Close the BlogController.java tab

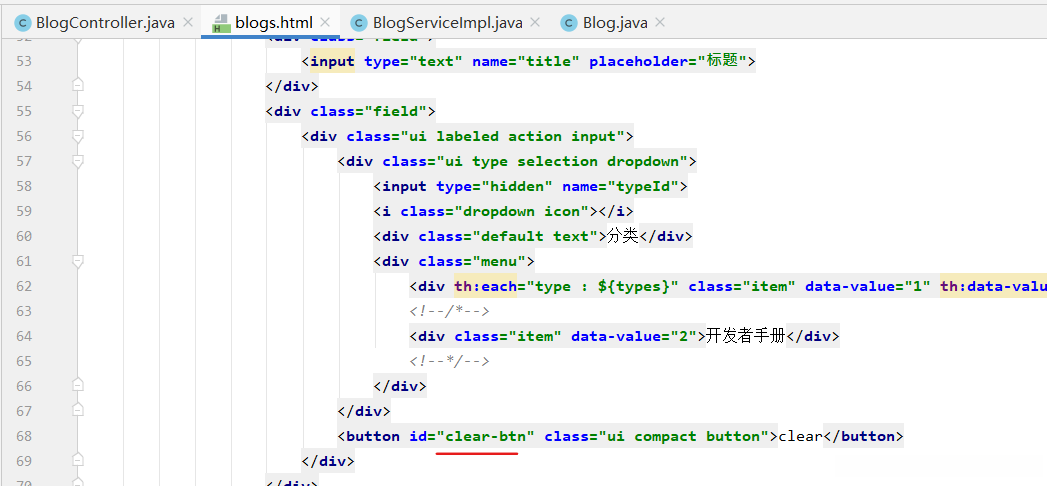point(188,23)
